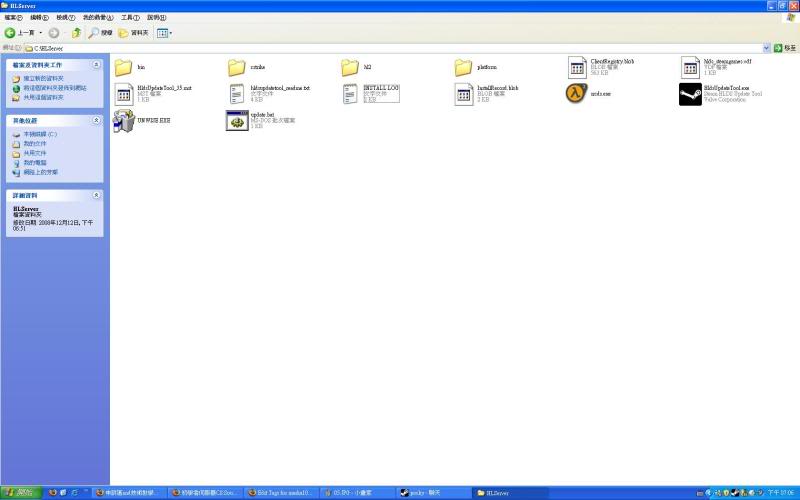The image size is (800, 500).
Task: Select the UNWISE.EXE uninstaller icon
Action: click(124, 121)
